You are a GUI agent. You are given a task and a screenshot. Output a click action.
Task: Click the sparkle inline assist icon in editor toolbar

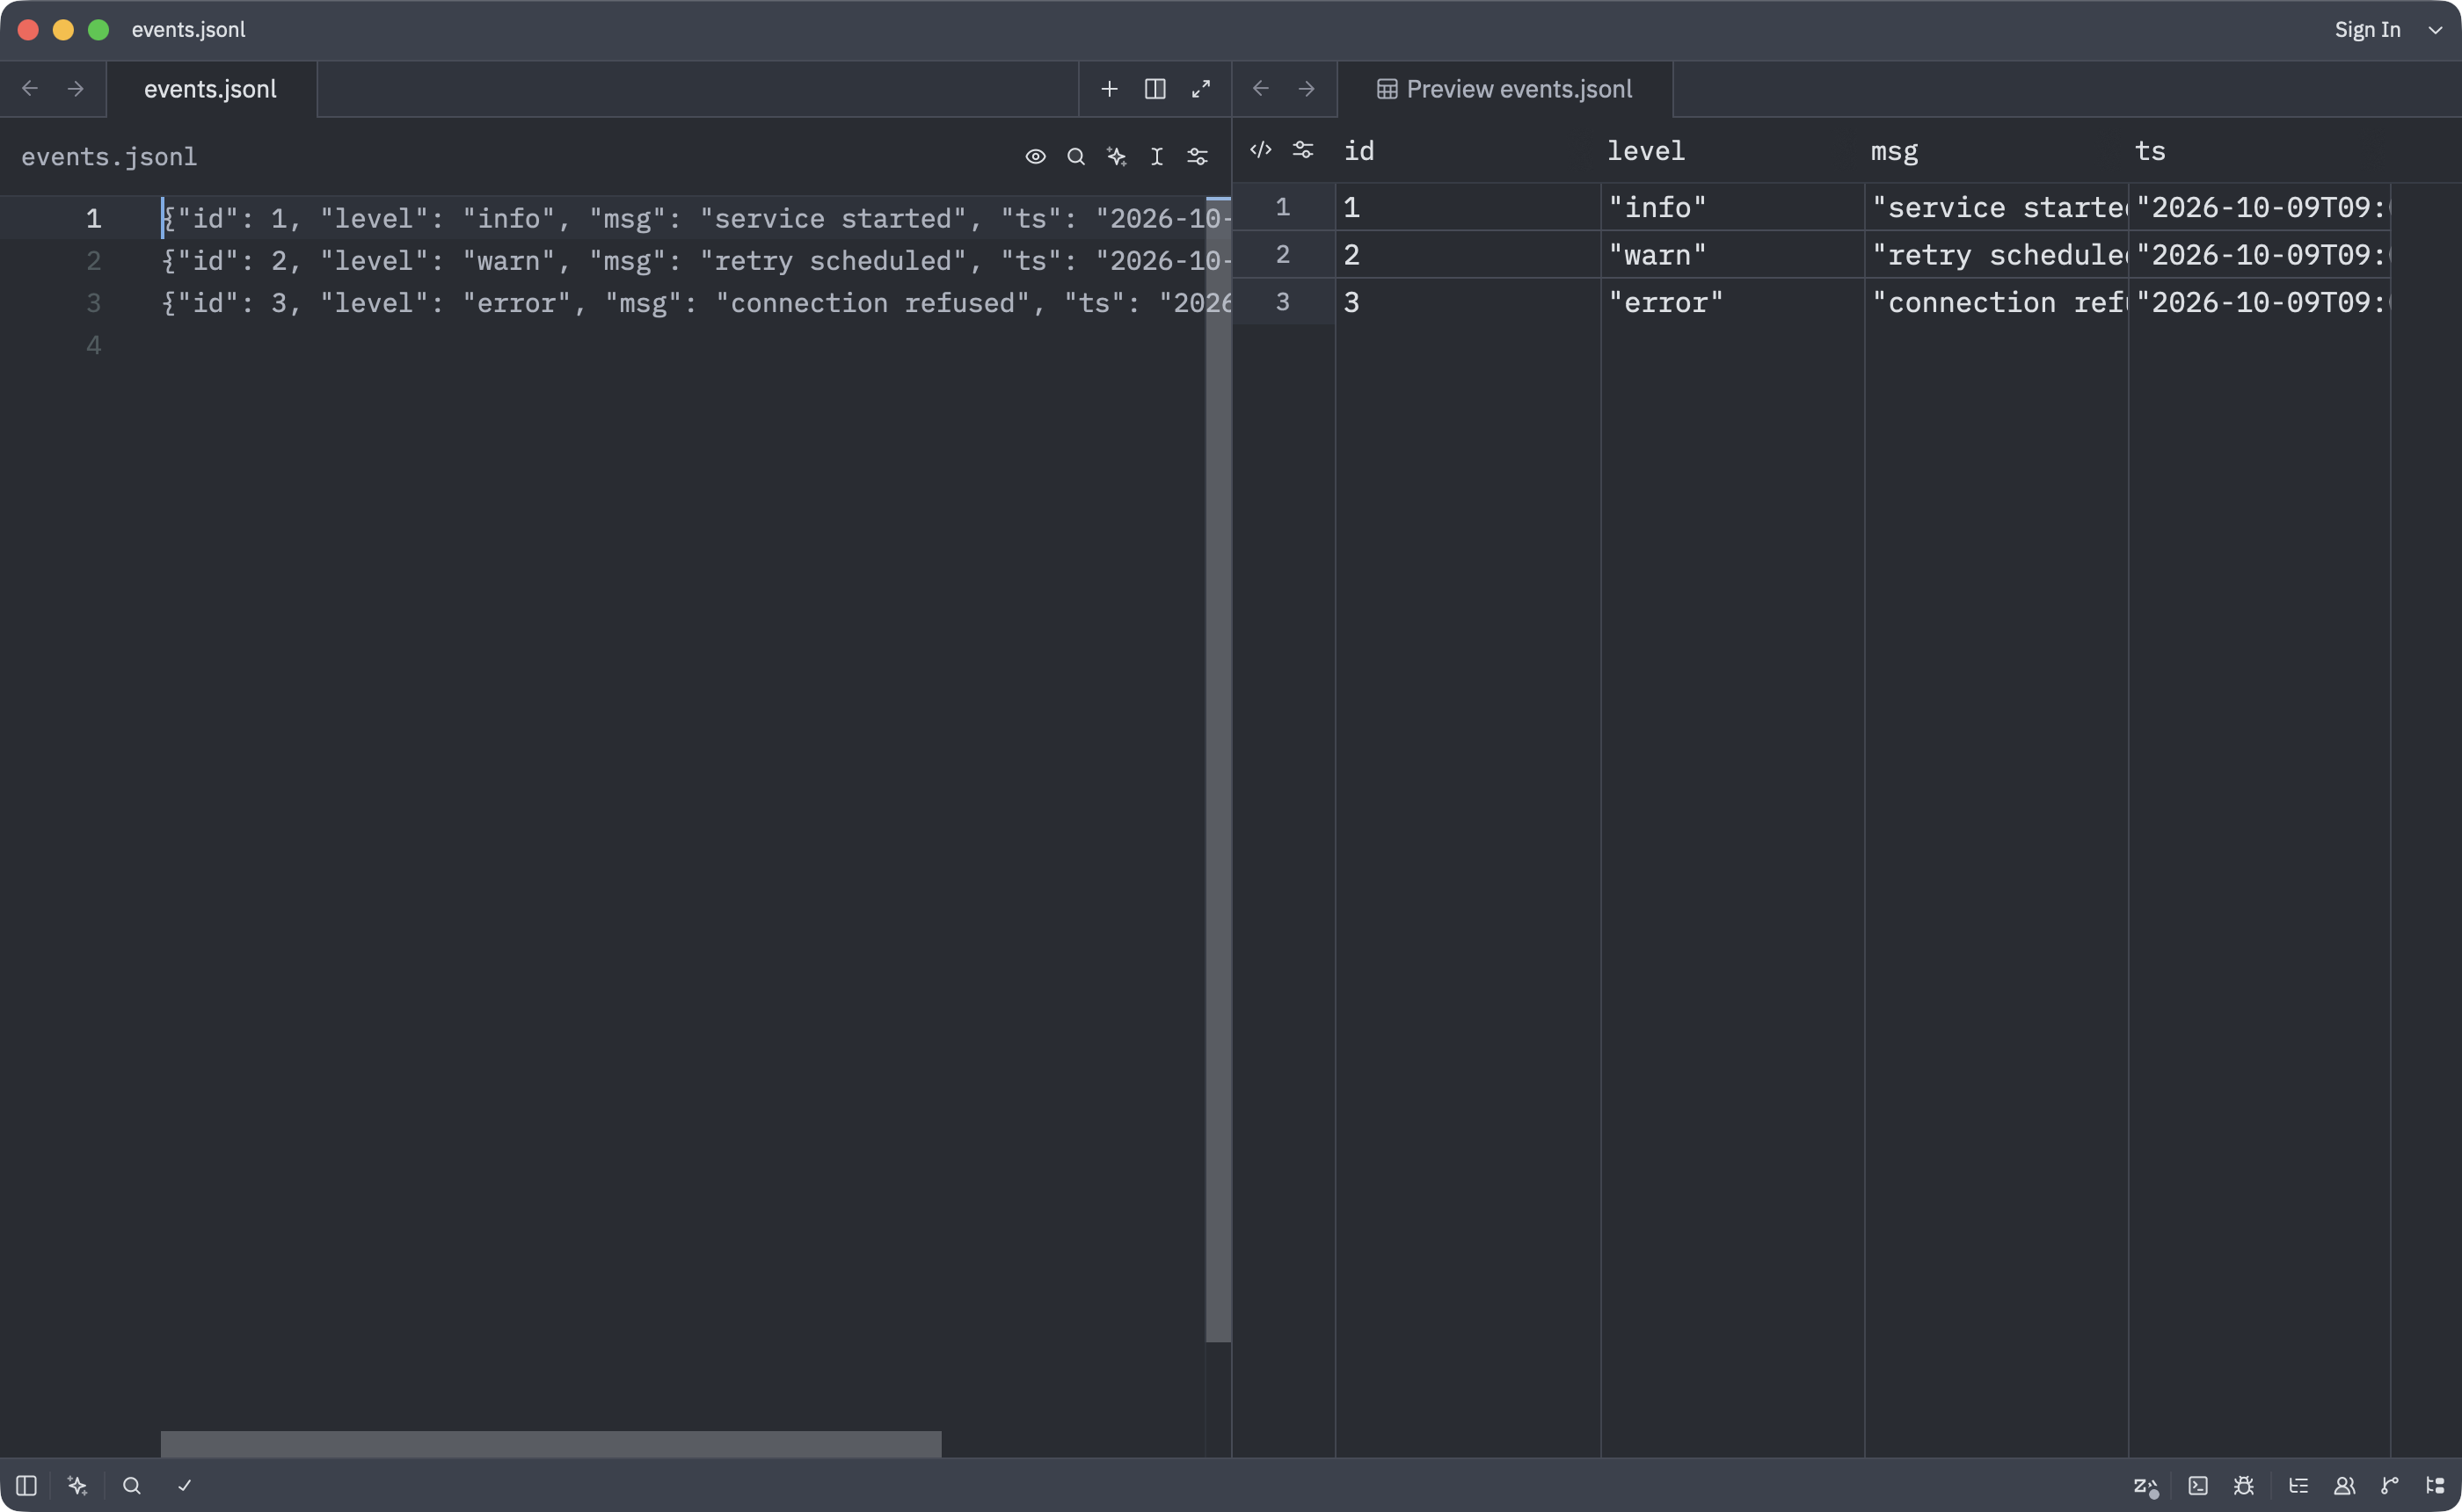1116,157
